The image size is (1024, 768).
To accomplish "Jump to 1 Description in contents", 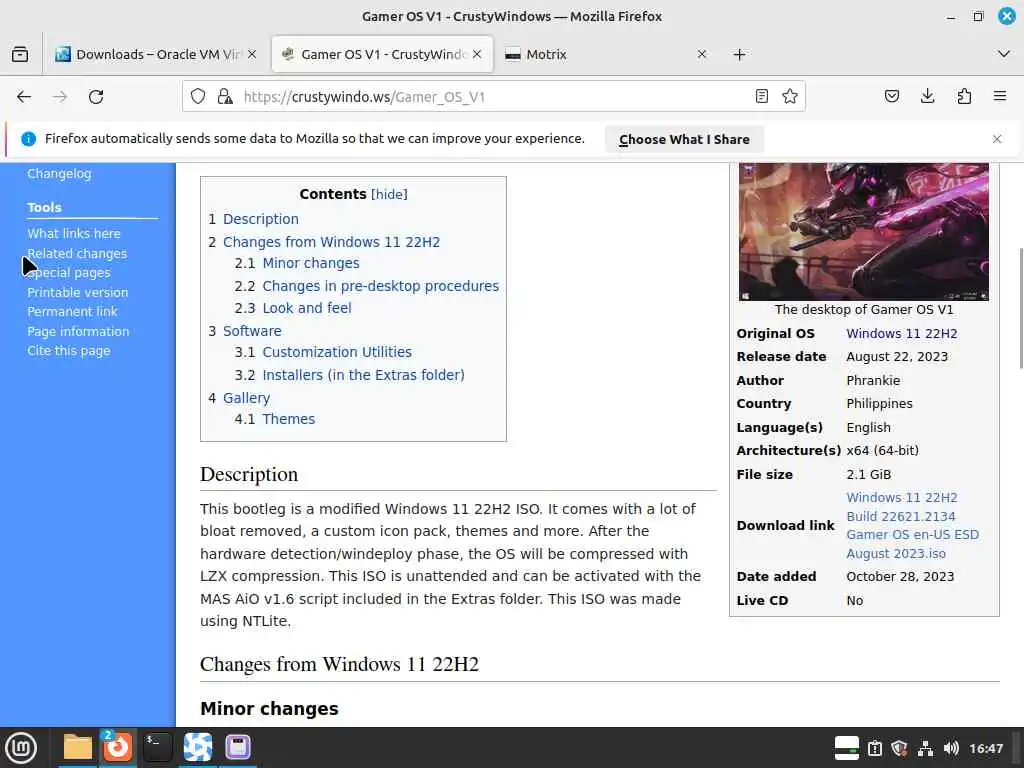I will (x=253, y=219).
